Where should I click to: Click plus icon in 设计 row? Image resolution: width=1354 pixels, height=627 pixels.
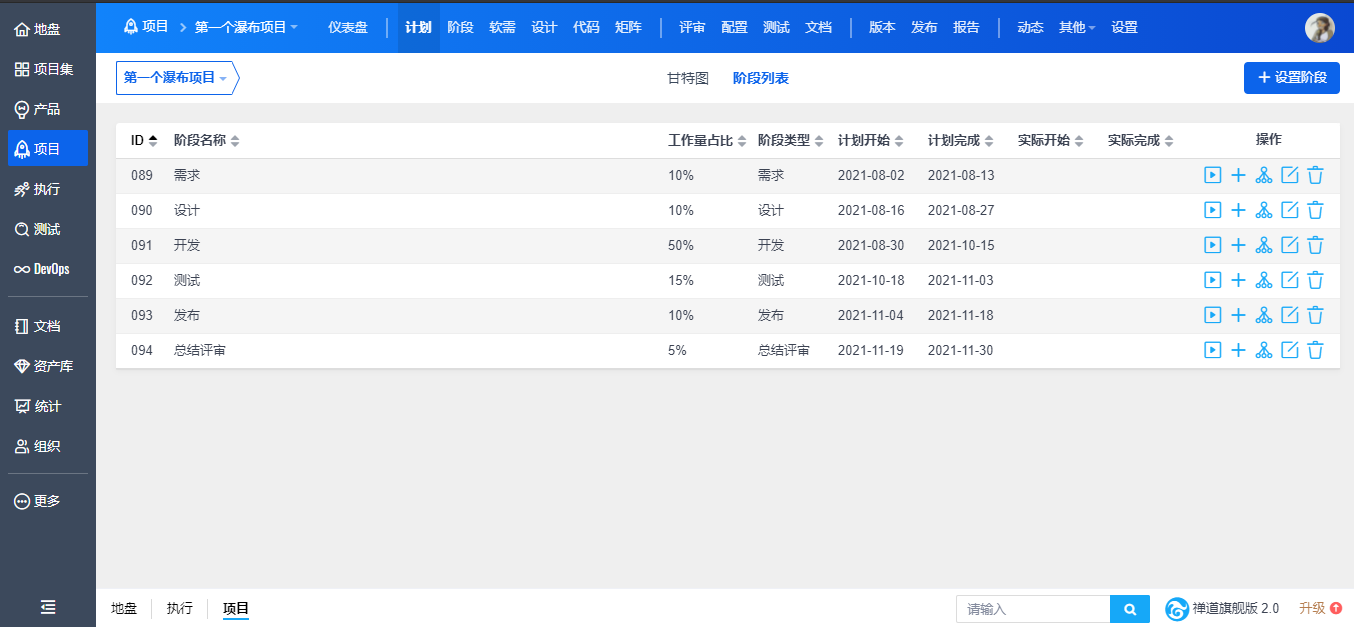(x=1238, y=210)
